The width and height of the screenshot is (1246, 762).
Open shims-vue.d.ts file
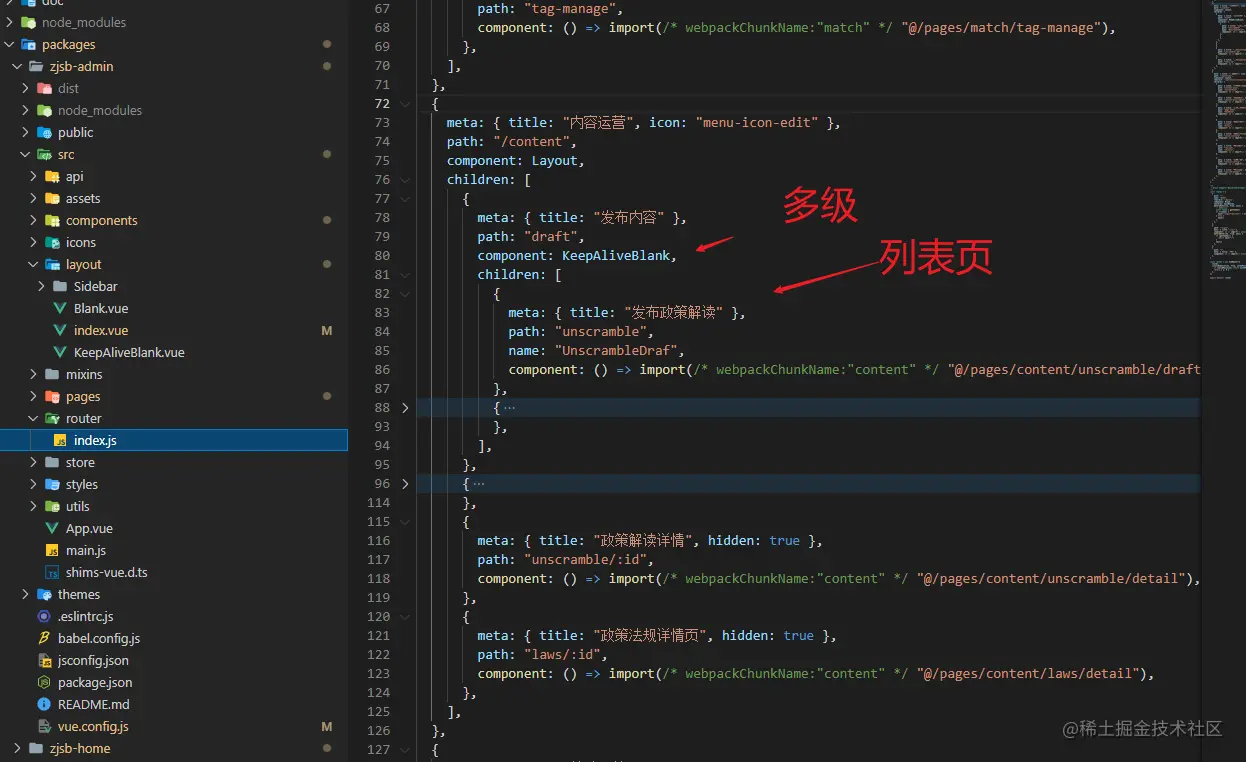point(106,572)
